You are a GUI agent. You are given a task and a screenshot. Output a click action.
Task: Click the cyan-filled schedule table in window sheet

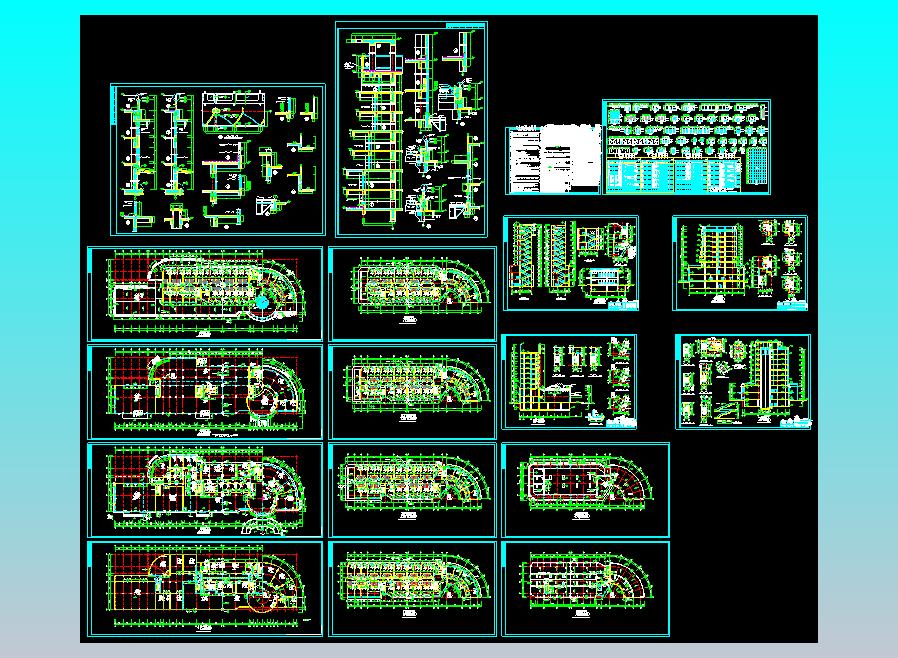click(x=675, y=176)
